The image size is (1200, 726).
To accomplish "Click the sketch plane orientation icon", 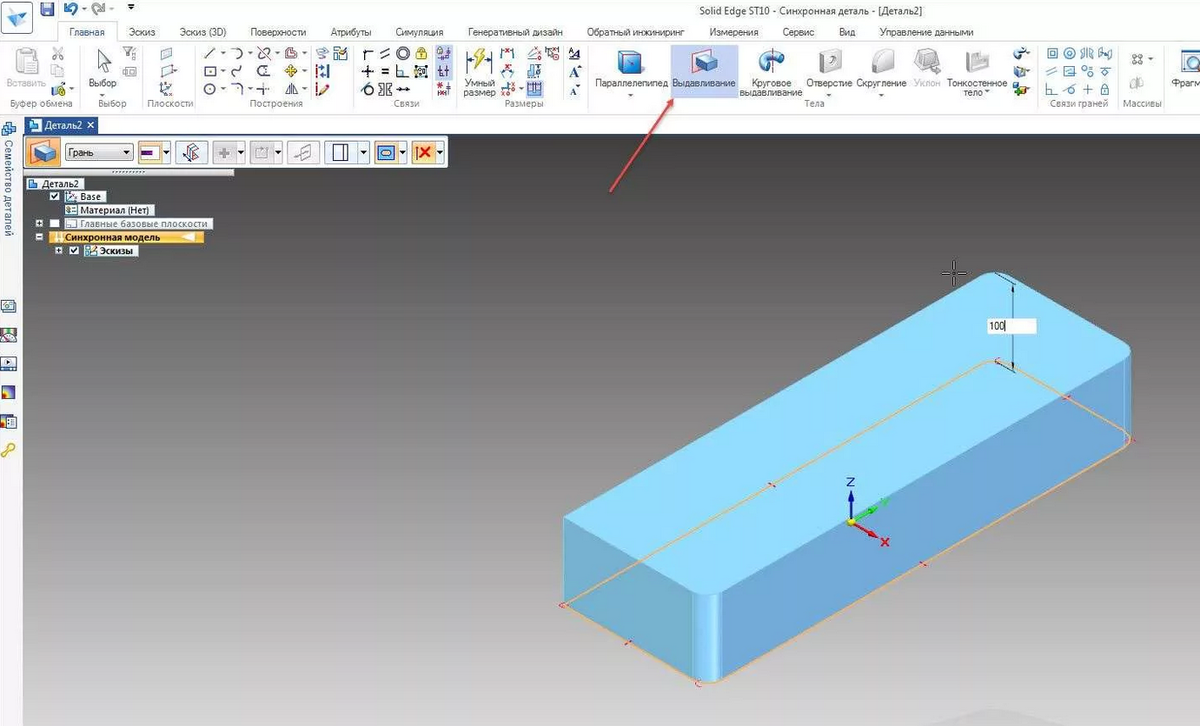I will point(190,152).
